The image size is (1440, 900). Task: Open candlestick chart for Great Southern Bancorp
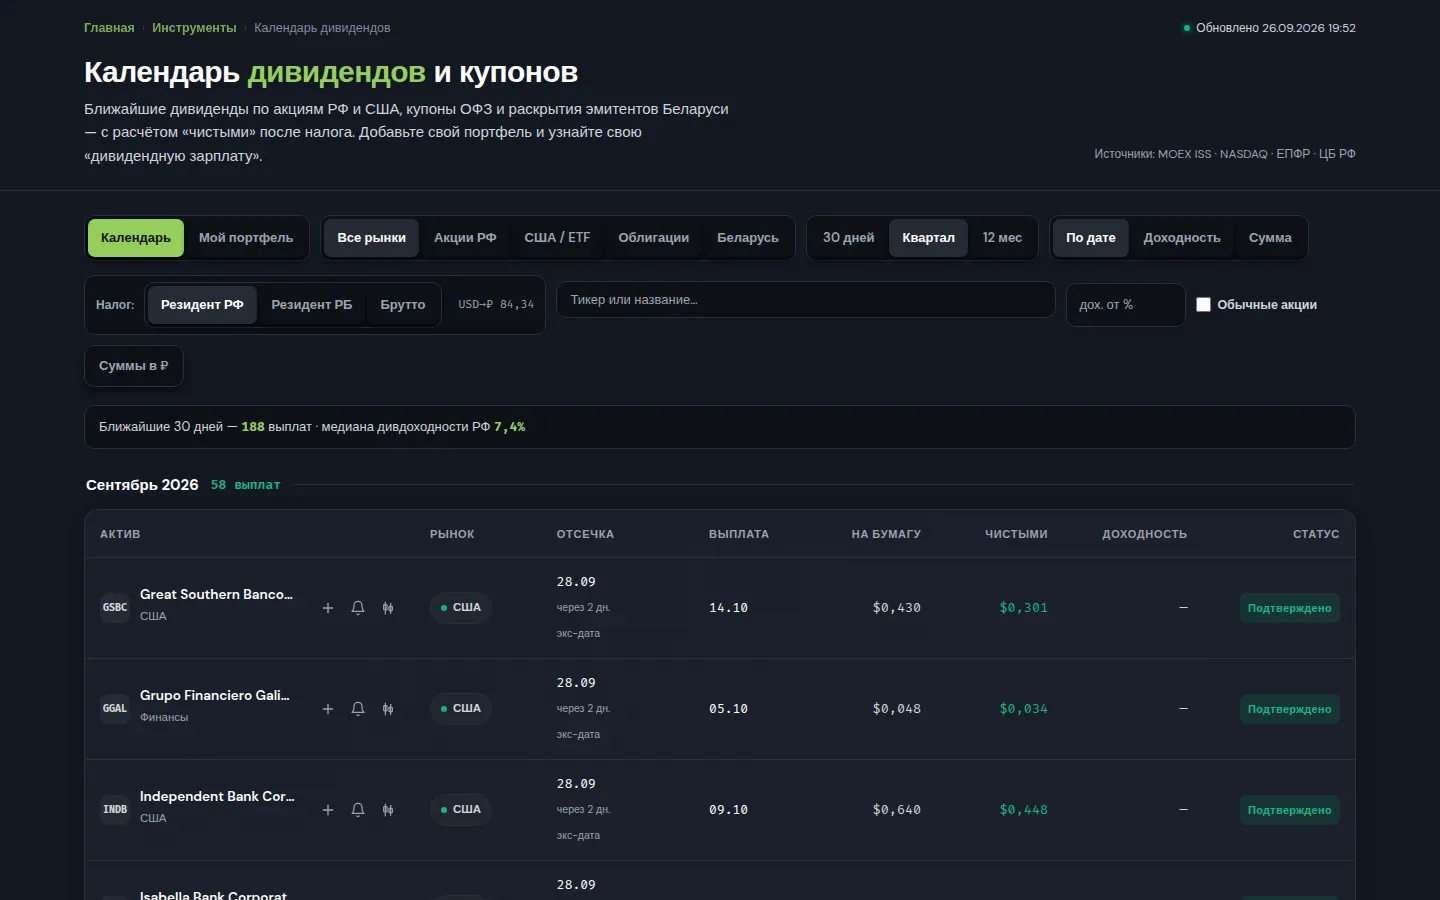(388, 608)
